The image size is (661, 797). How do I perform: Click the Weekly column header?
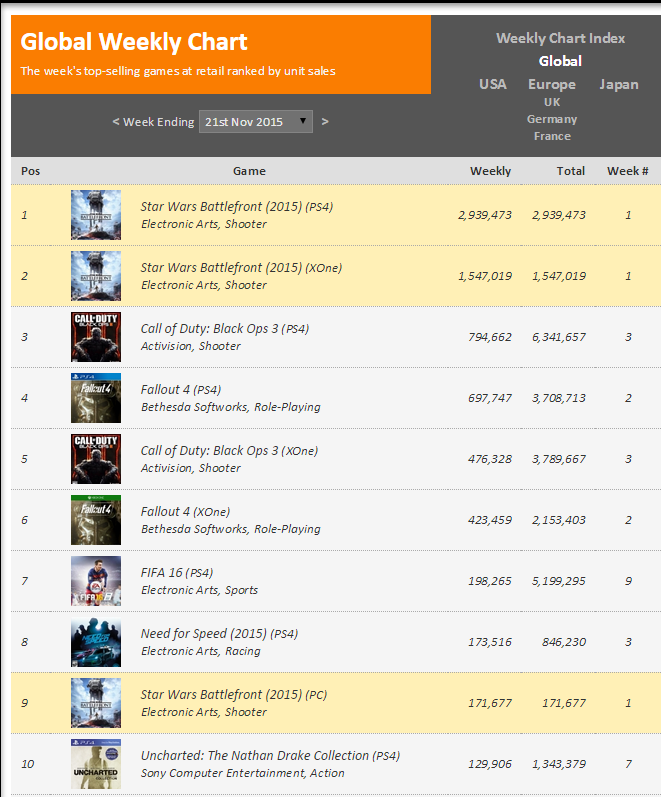[490, 171]
